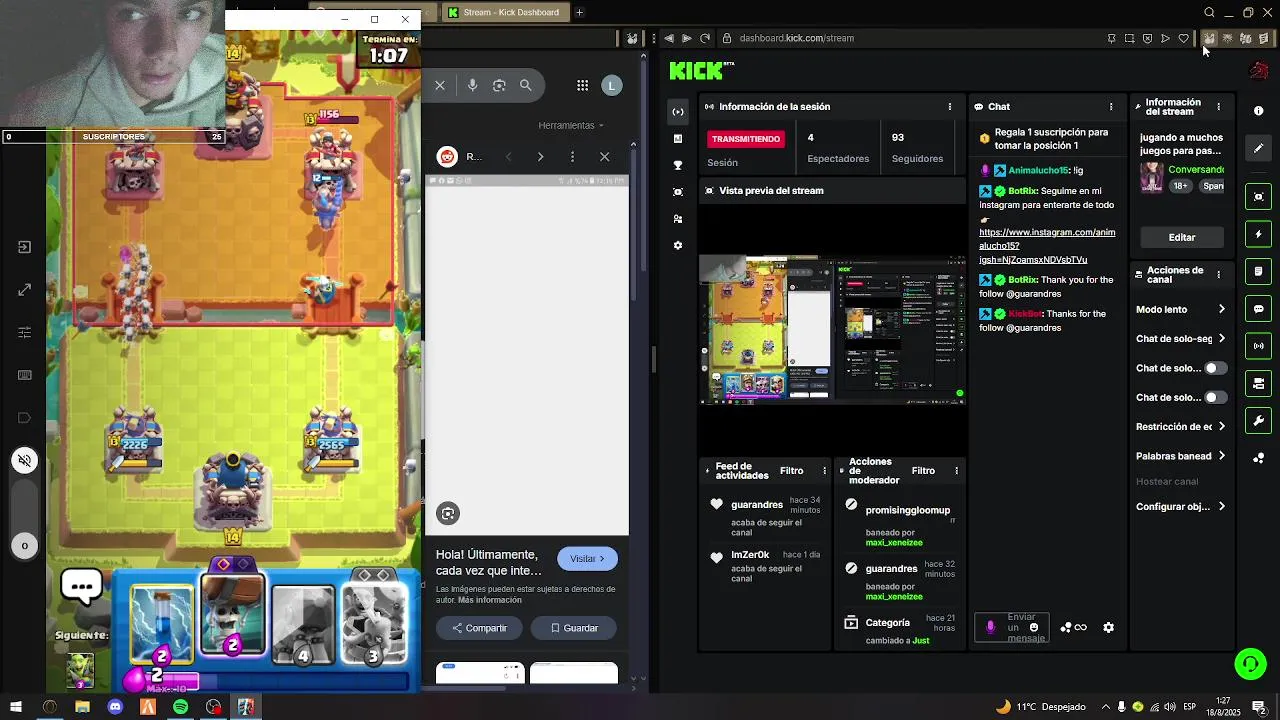Toggle the stream preview widget in right rail
The height and width of the screenshot is (720, 1280).
coord(1258,197)
